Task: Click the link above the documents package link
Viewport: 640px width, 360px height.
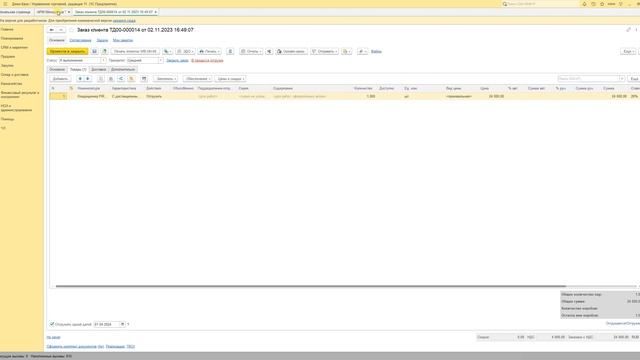Action: pyautogui.click(x=53, y=337)
